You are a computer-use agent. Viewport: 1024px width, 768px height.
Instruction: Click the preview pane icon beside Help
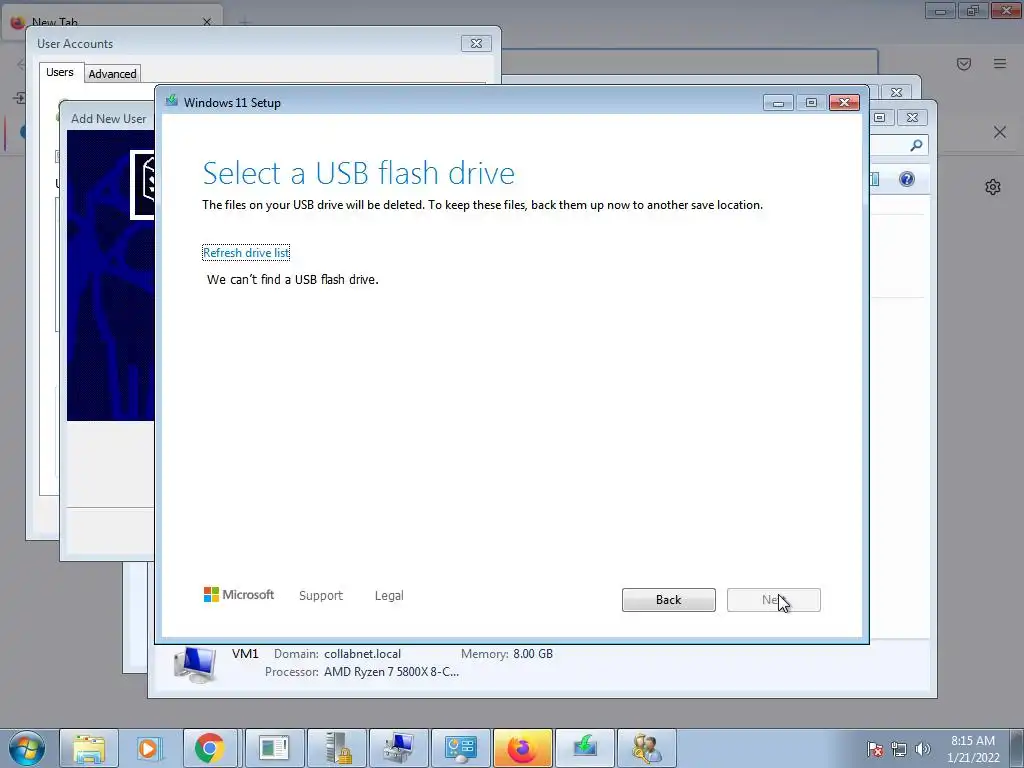pyautogui.click(x=874, y=179)
